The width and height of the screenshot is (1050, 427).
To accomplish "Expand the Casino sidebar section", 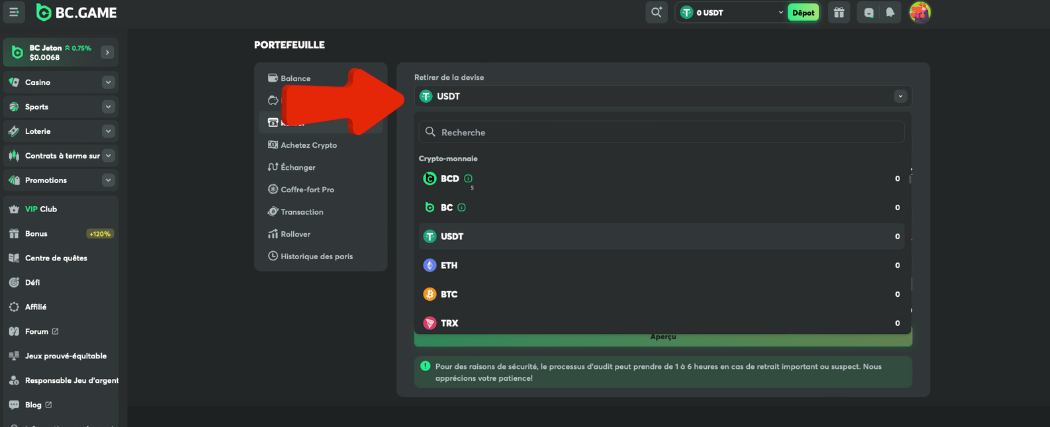I will (x=108, y=82).
